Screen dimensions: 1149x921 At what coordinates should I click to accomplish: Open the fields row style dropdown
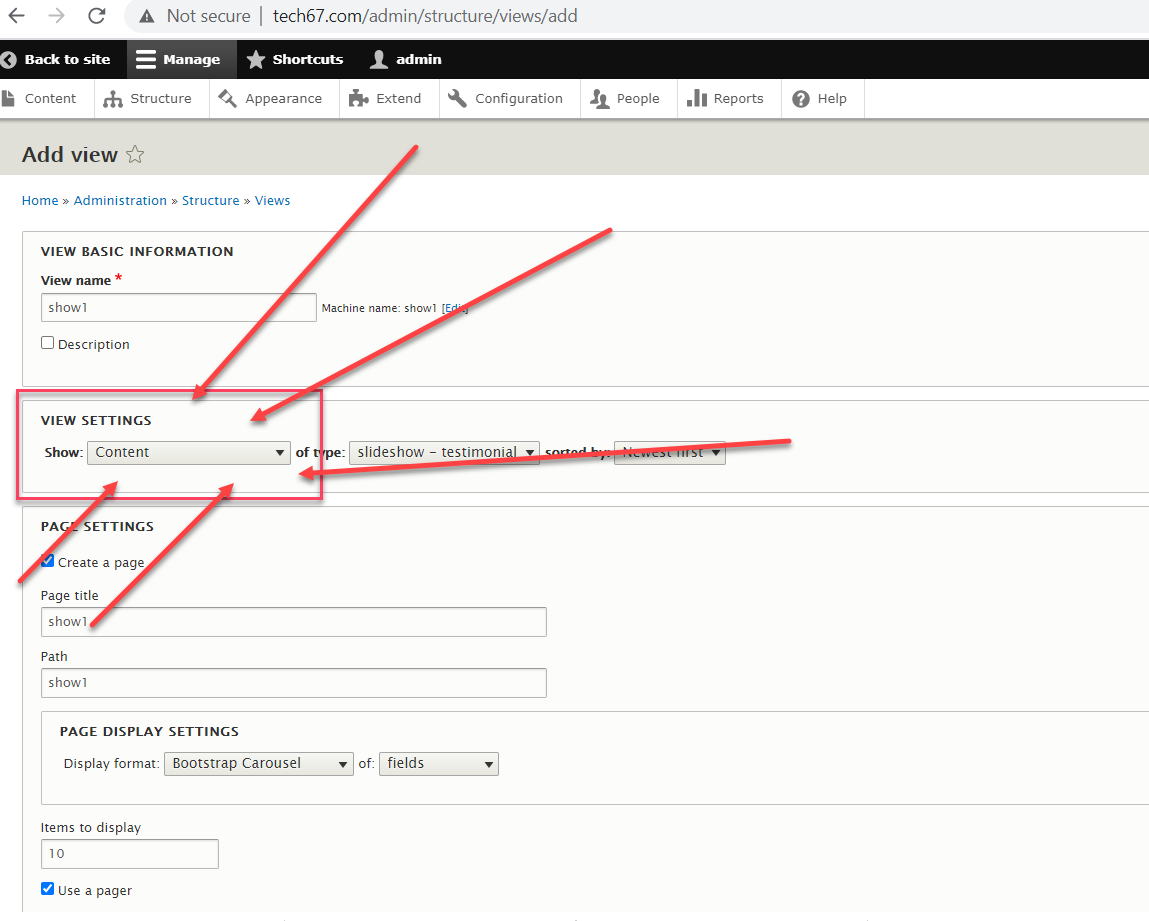coord(439,763)
